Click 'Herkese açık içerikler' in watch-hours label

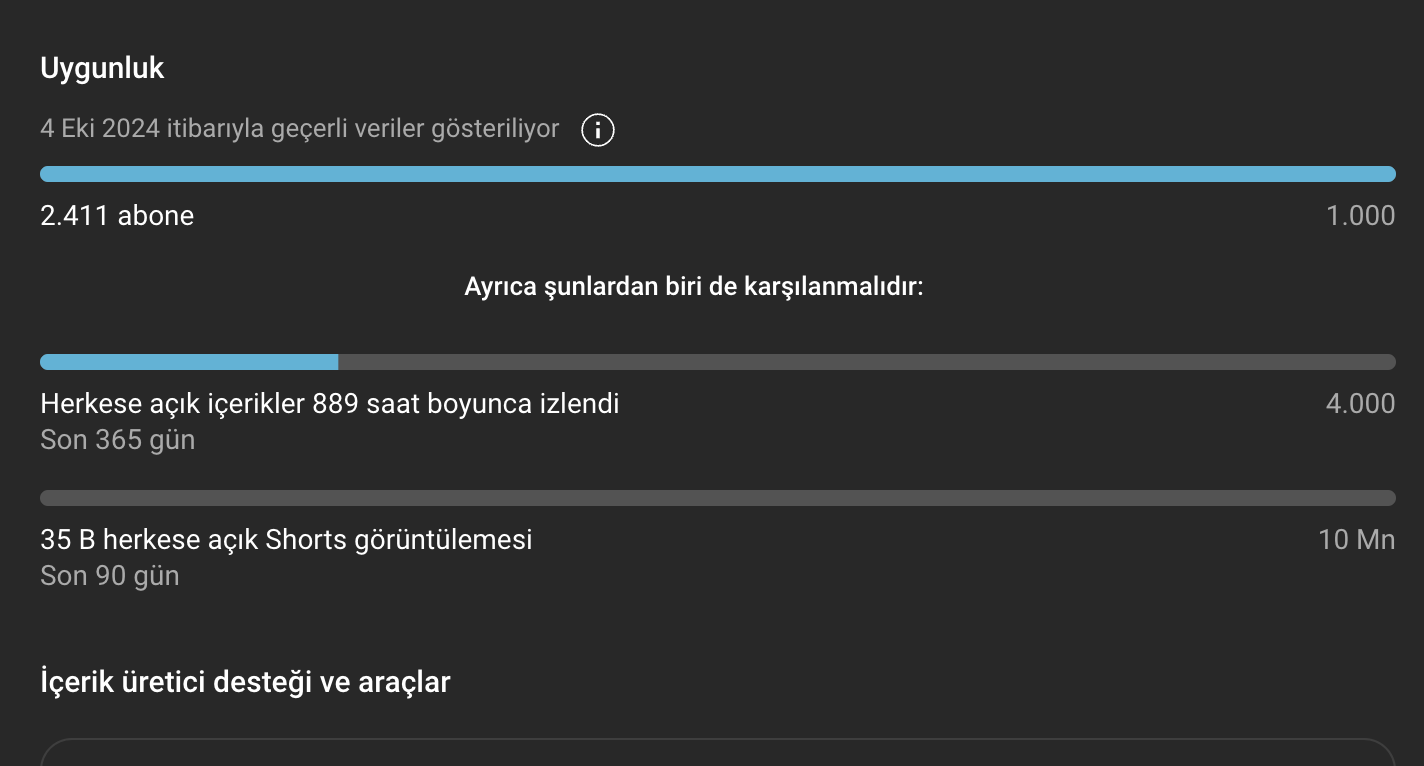click(x=173, y=404)
